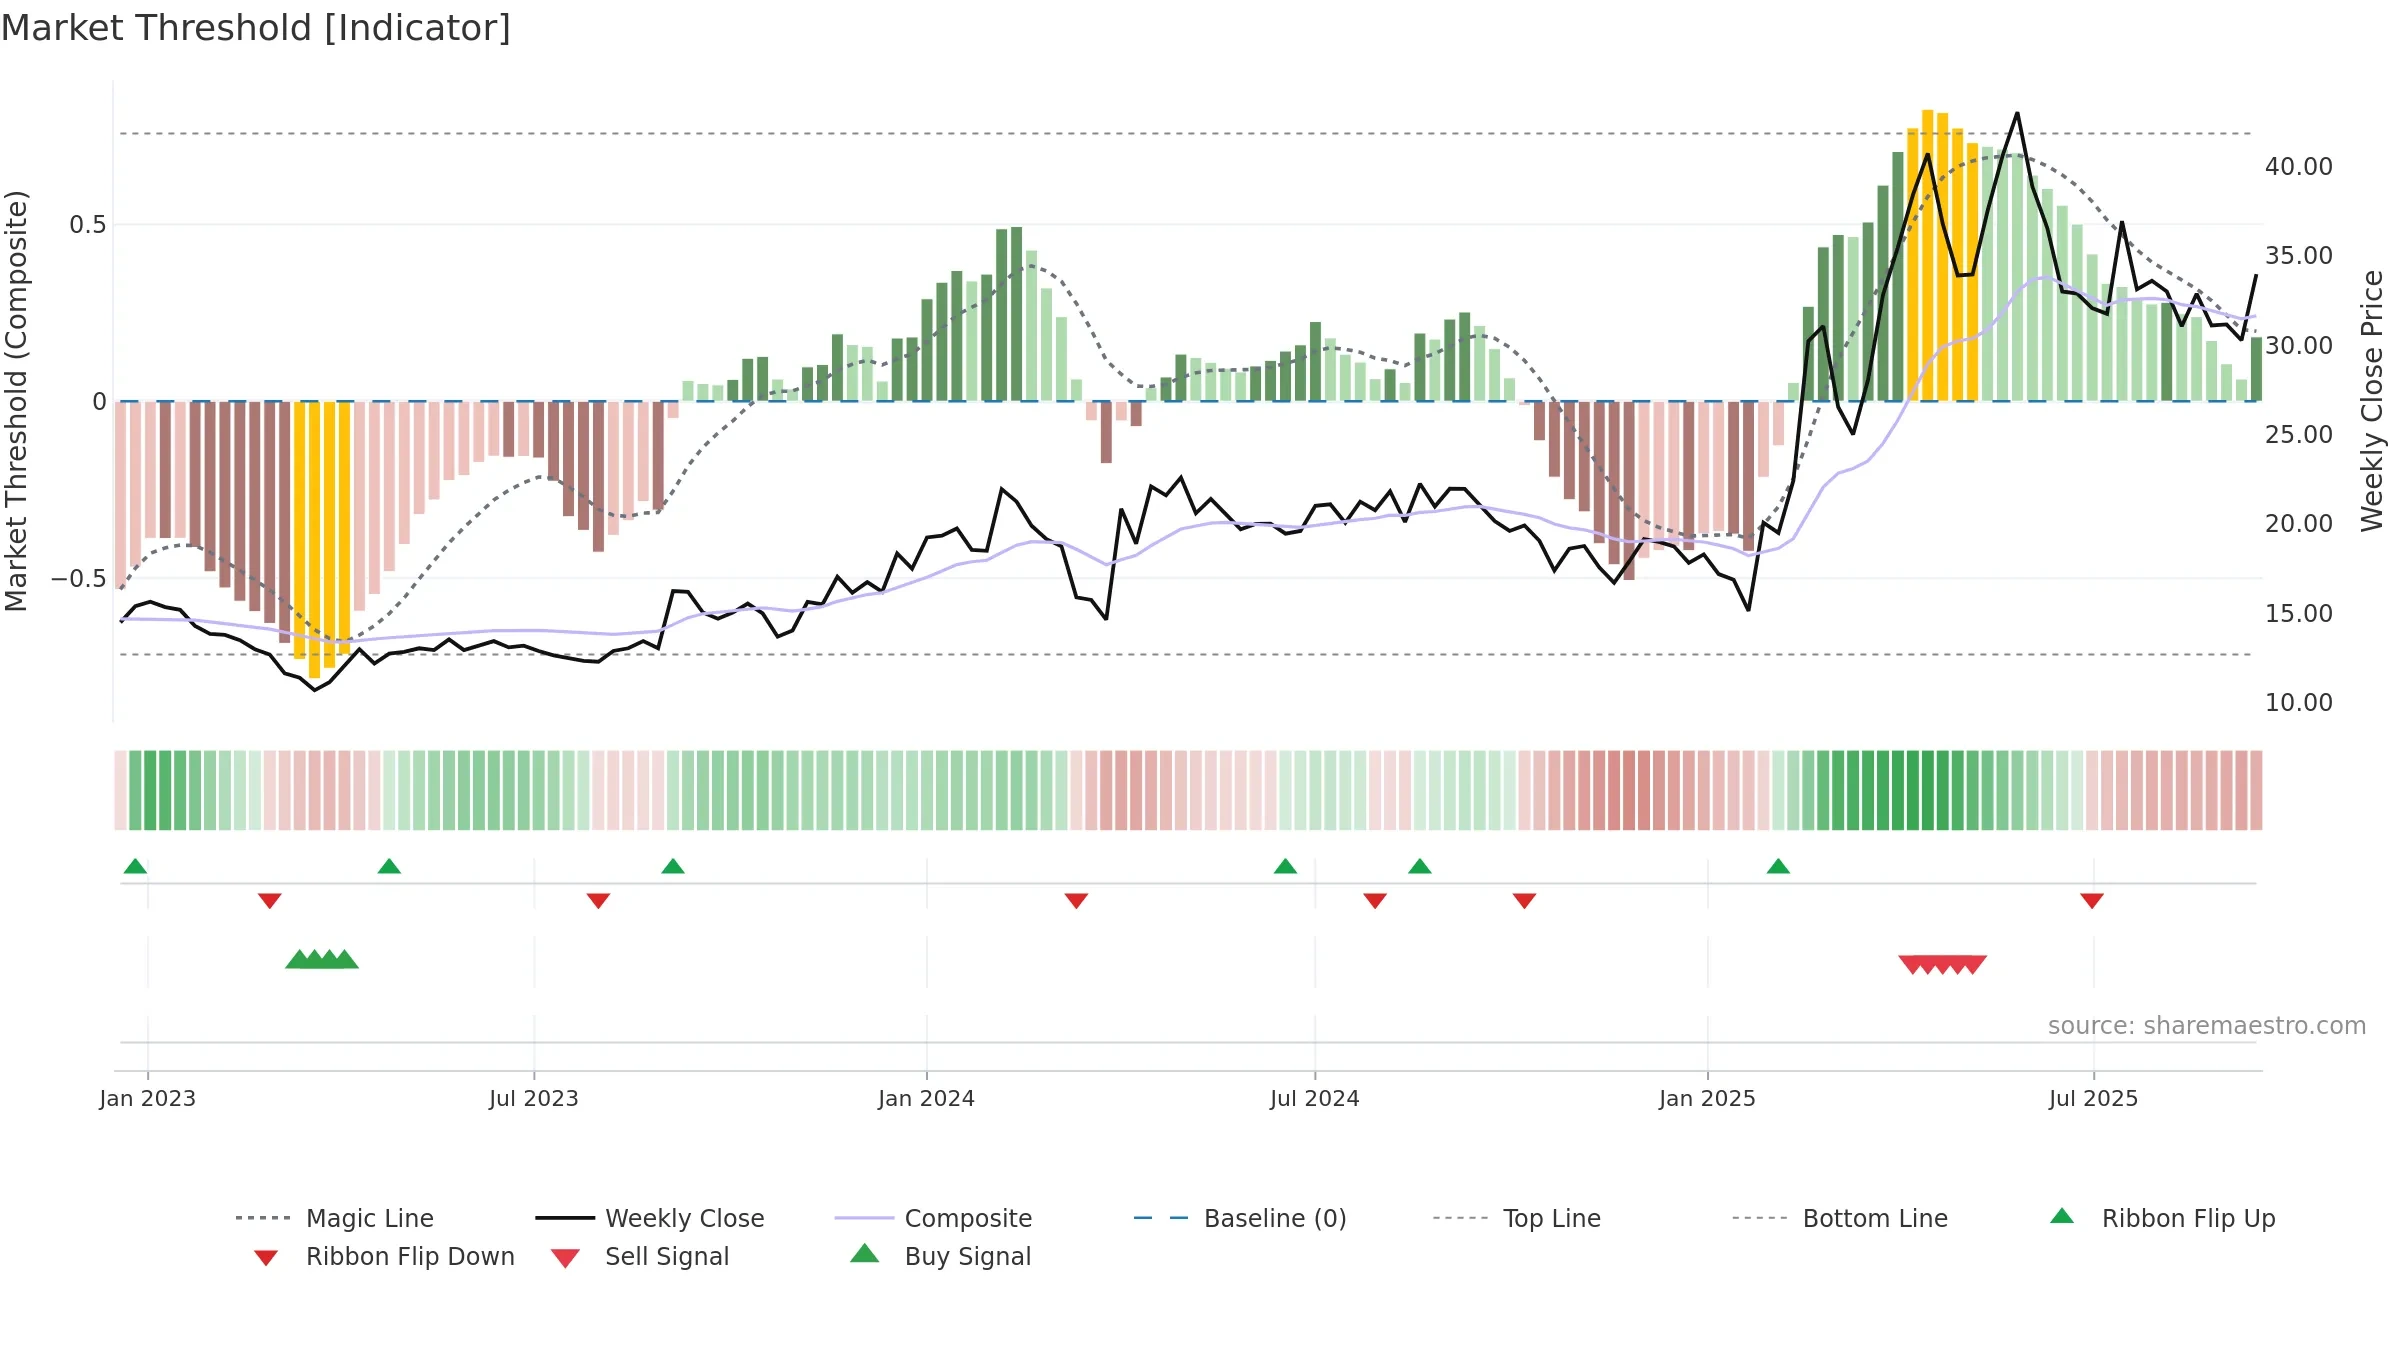Click the ribbon flip up marker near August 2024

pyautogui.click(x=1420, y=866)
